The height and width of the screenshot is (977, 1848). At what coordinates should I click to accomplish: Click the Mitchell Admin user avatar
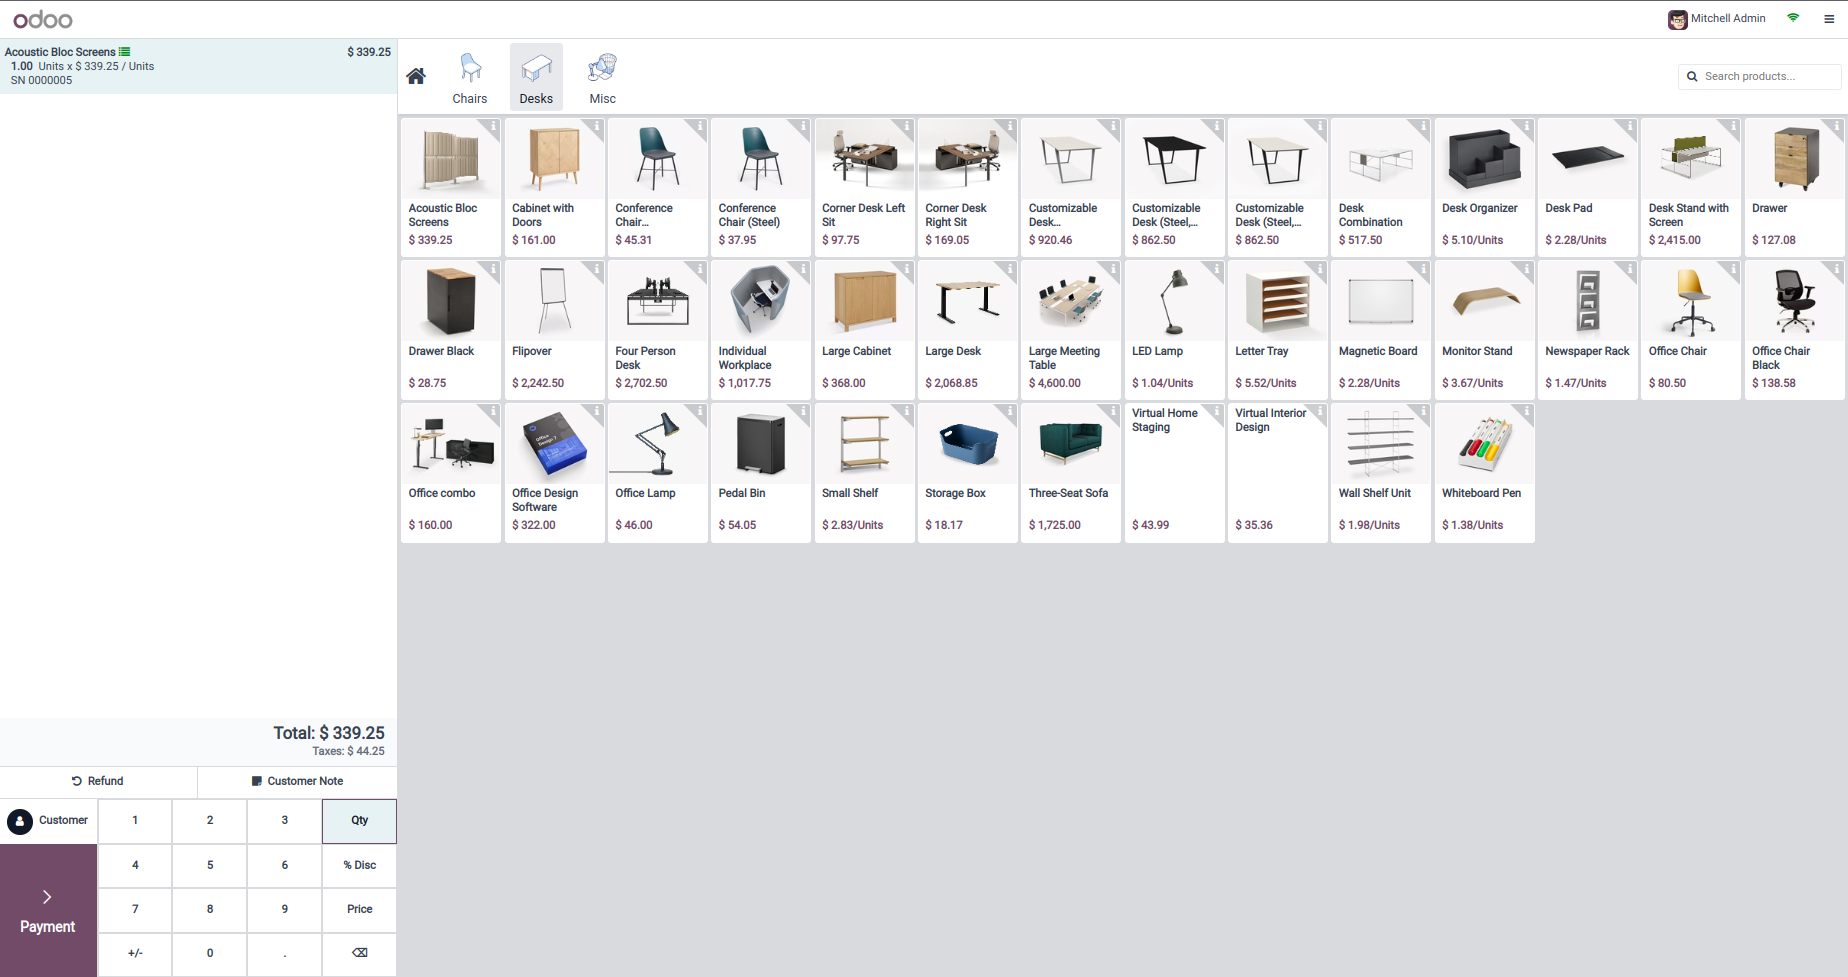coord(1677,19)
